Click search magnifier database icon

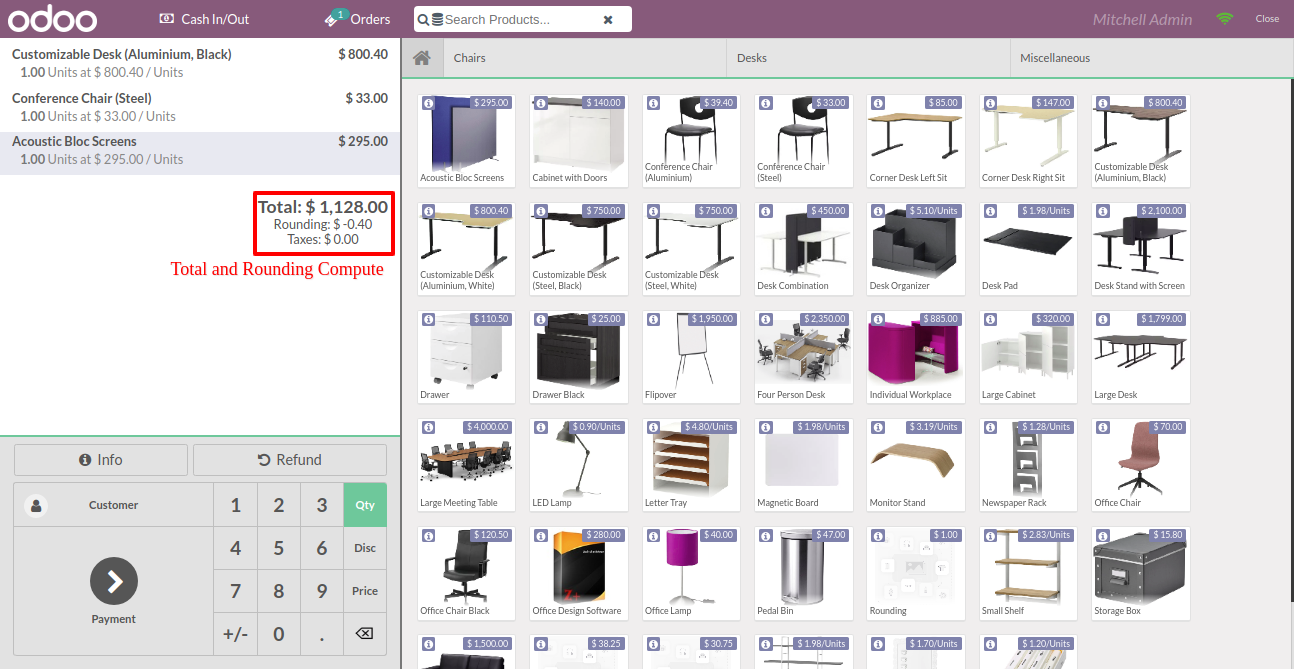[x=431, y=20]
